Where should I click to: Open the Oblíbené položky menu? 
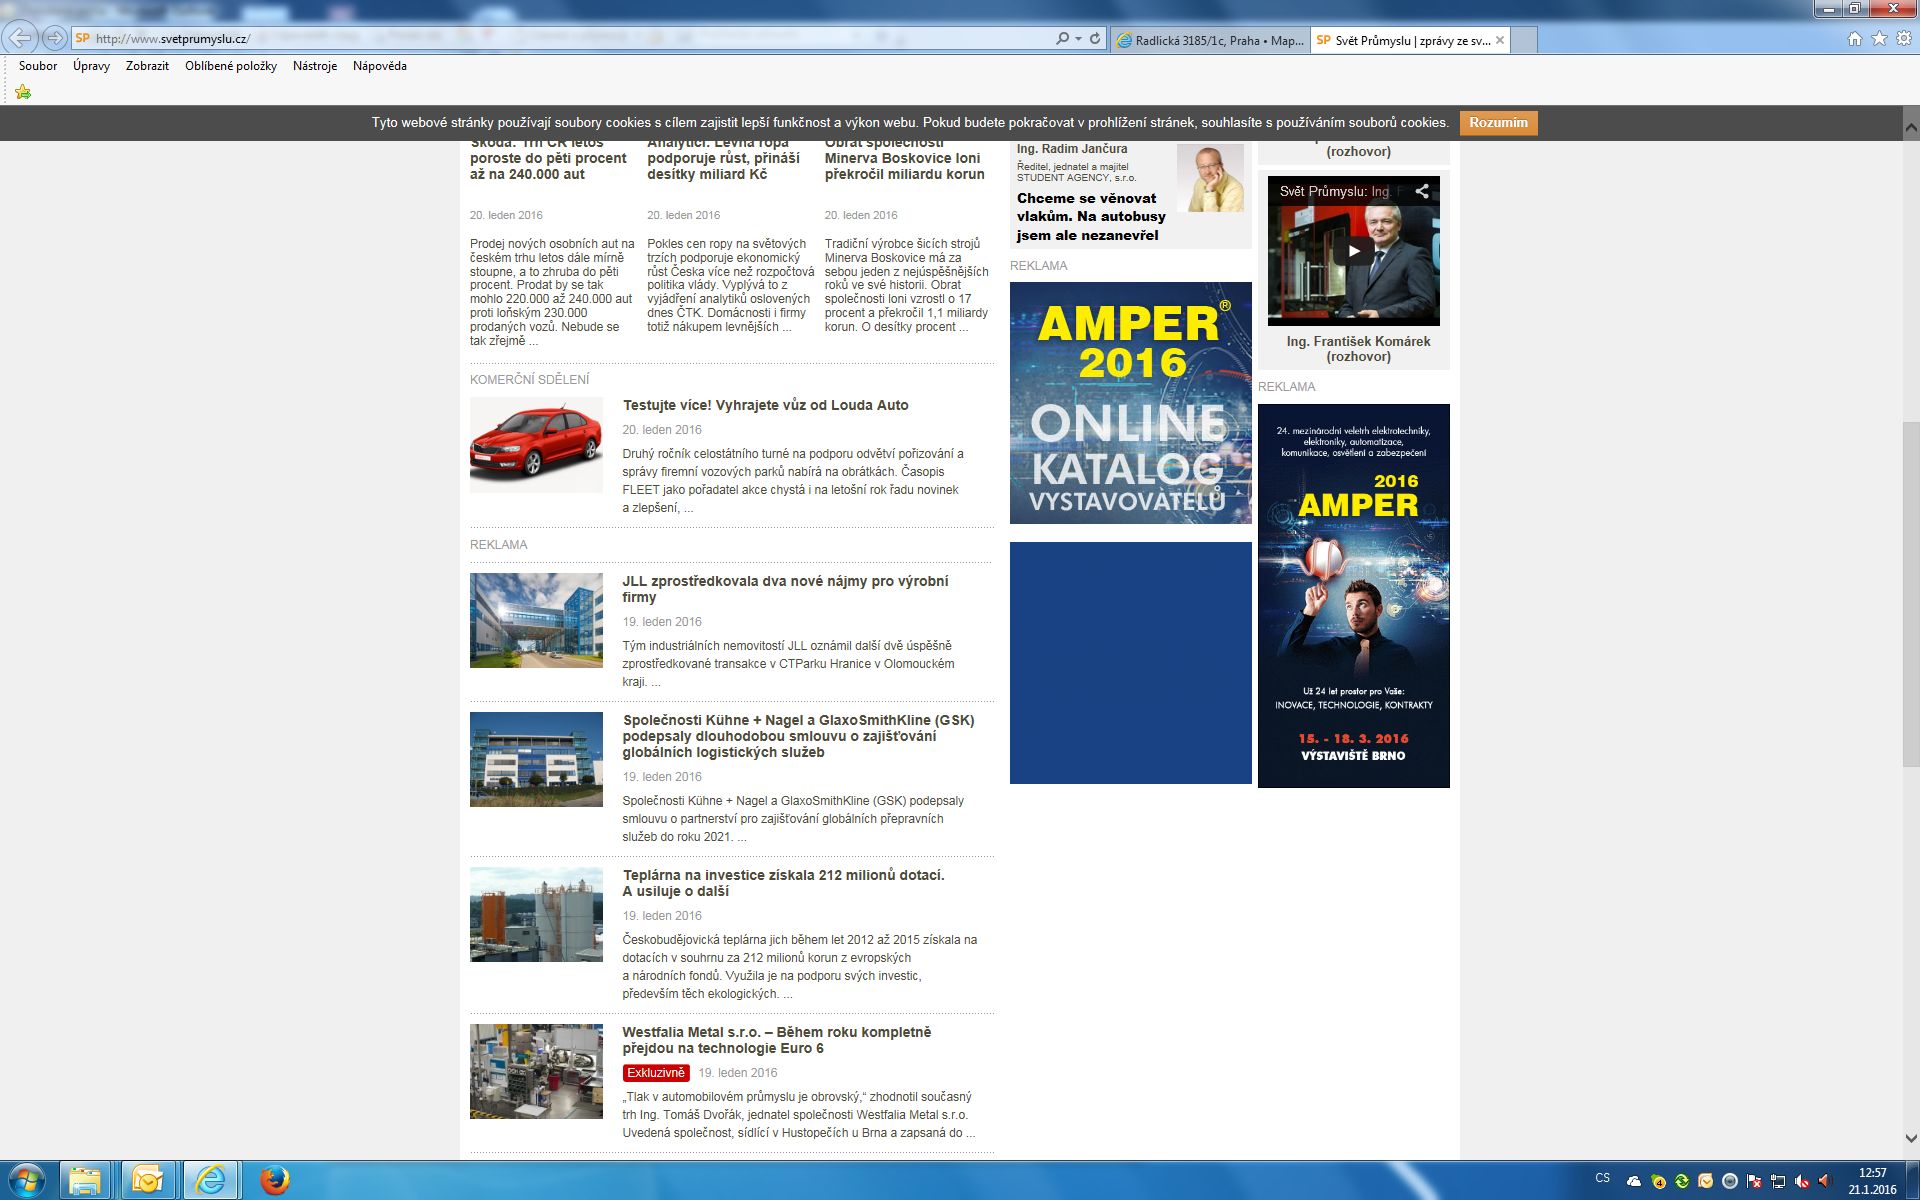click(x=231, y=66)
